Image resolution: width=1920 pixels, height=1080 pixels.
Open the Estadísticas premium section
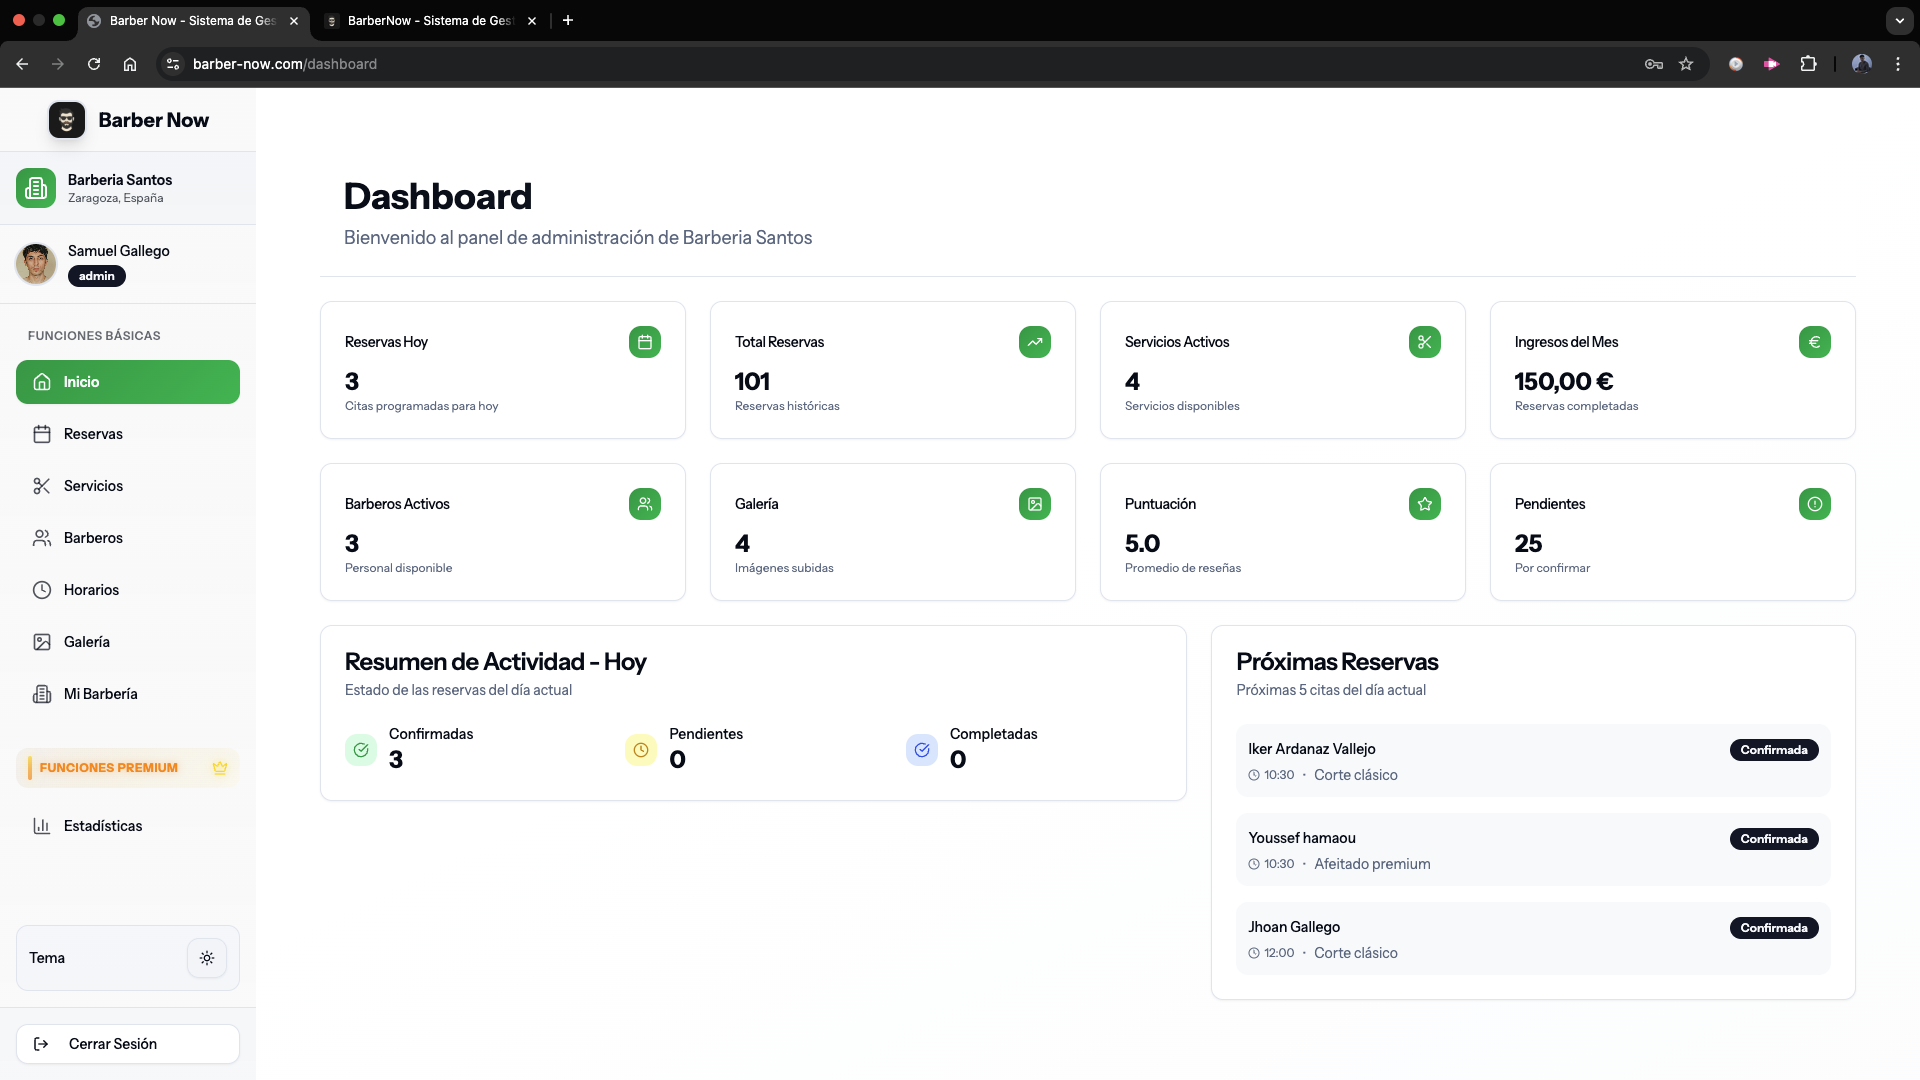tap(102, 826)
